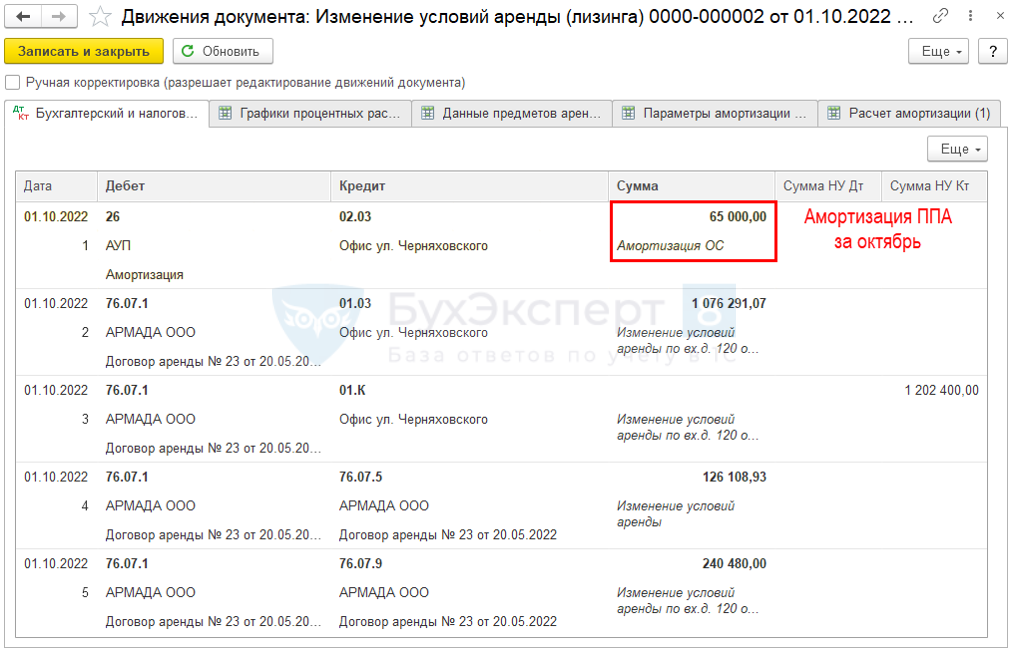Open the three-dot options menu in title bar
Image resolution: width=1010 pixels, height=651 pixels.
click(970, 15)
